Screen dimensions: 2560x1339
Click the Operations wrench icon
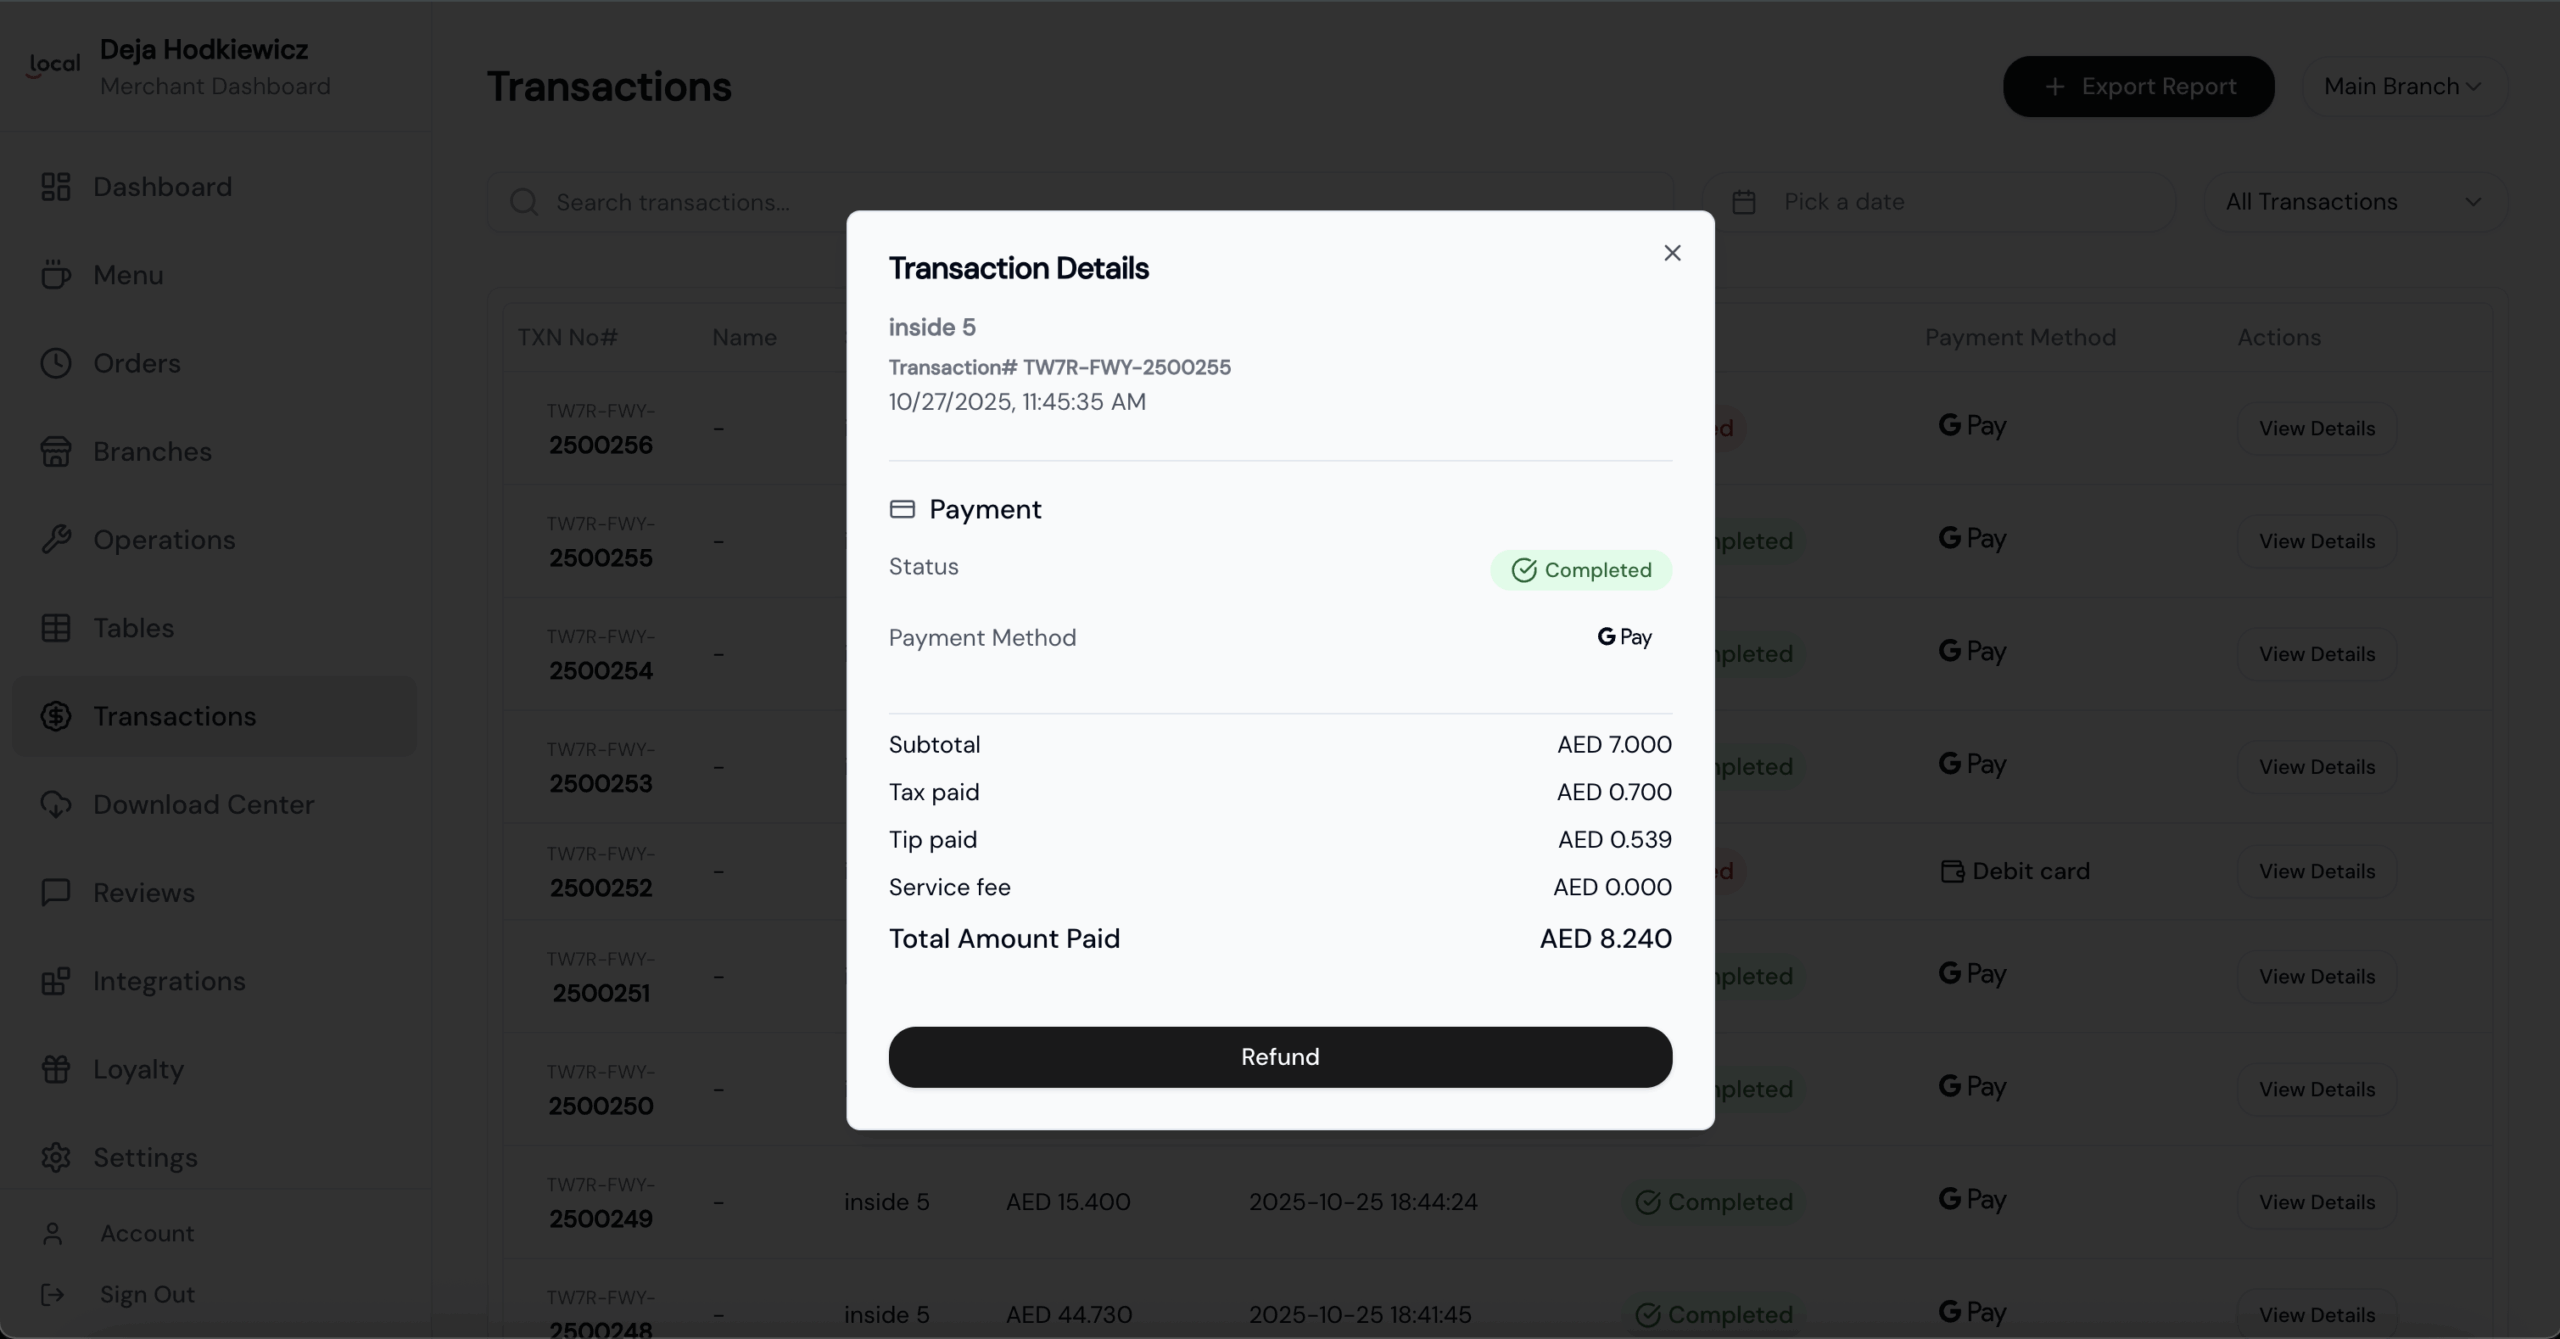tap(56, 540)
